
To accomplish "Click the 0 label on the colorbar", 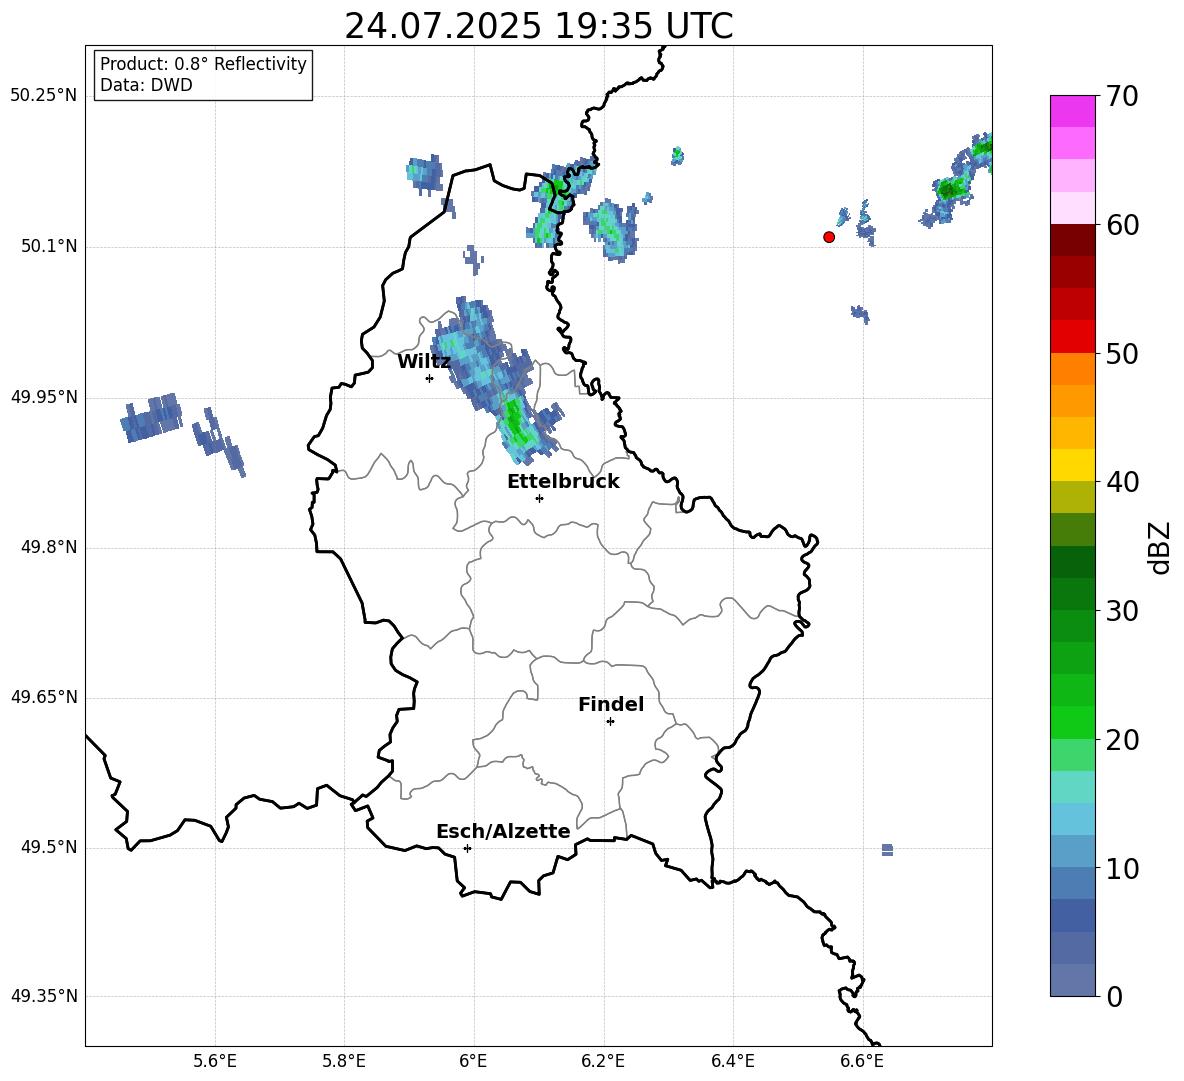I will tap(1114, 997).
